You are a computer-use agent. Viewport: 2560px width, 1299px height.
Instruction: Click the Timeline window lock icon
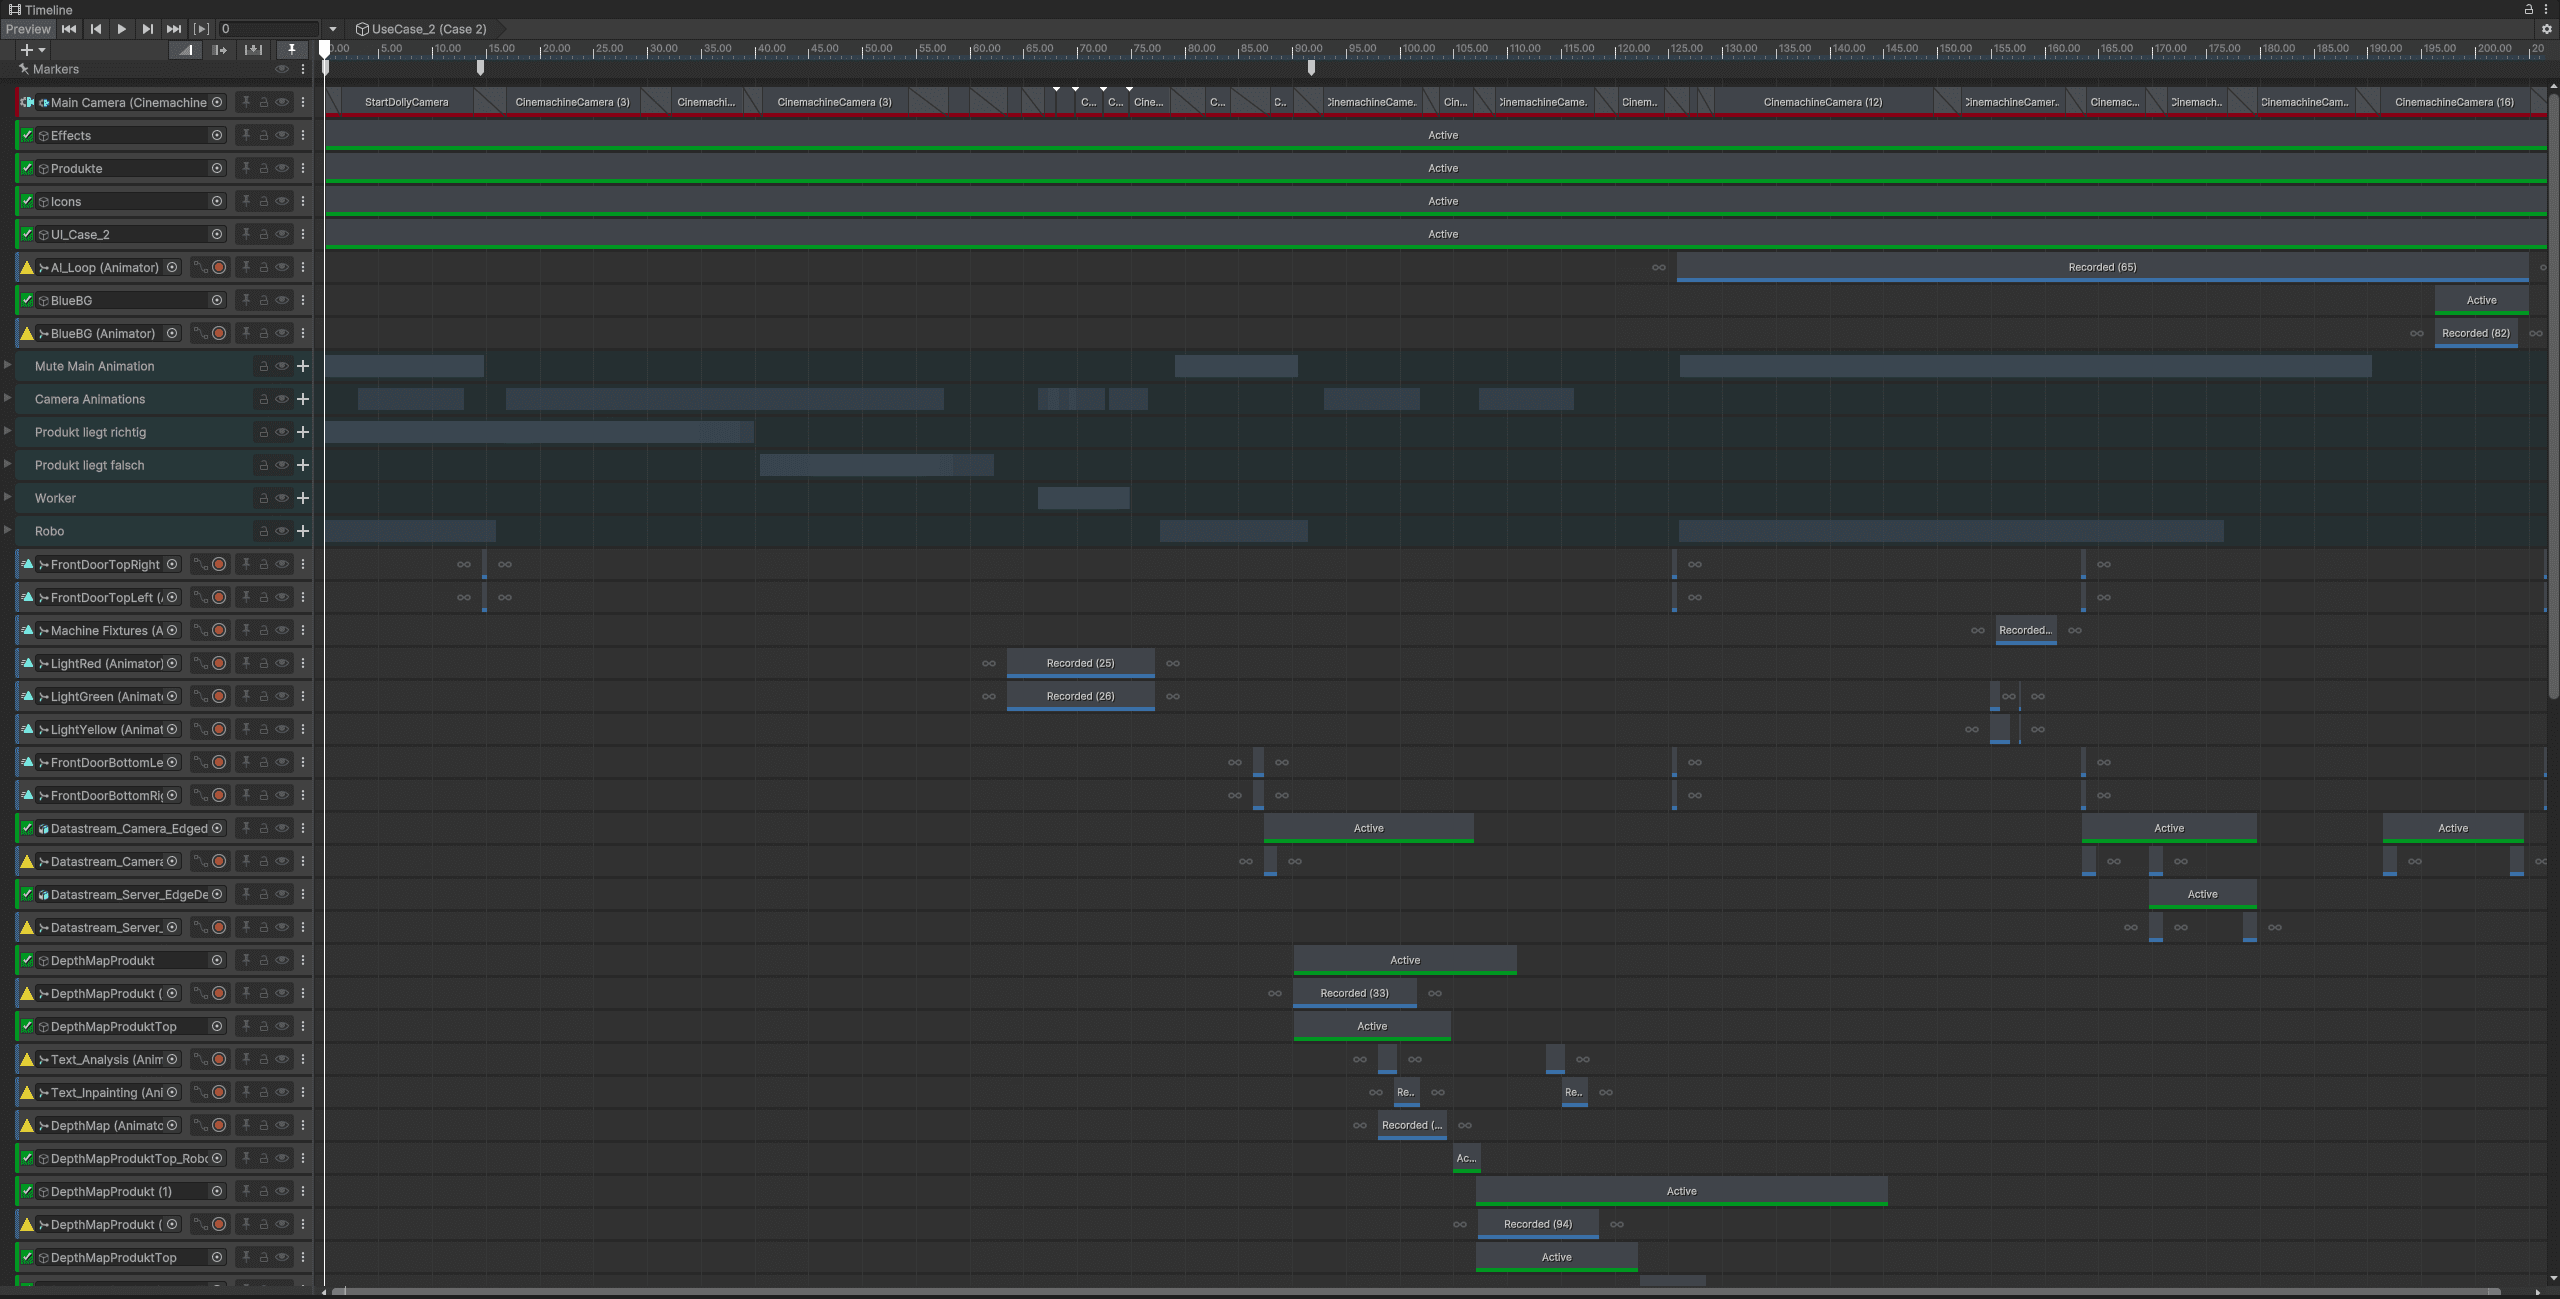[2529, 9]
